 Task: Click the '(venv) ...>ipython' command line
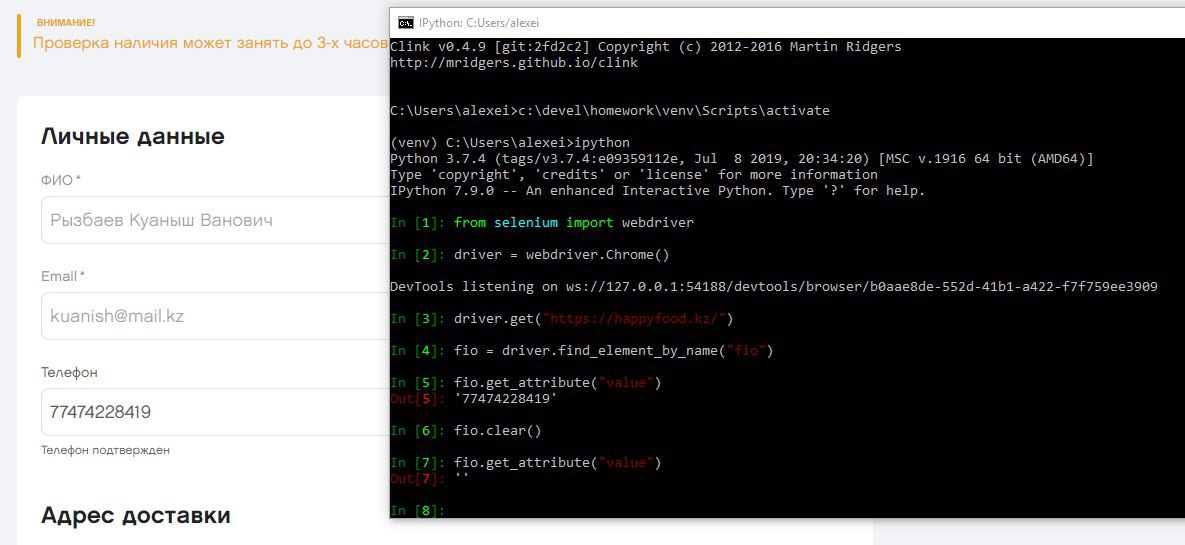point(510,143)
